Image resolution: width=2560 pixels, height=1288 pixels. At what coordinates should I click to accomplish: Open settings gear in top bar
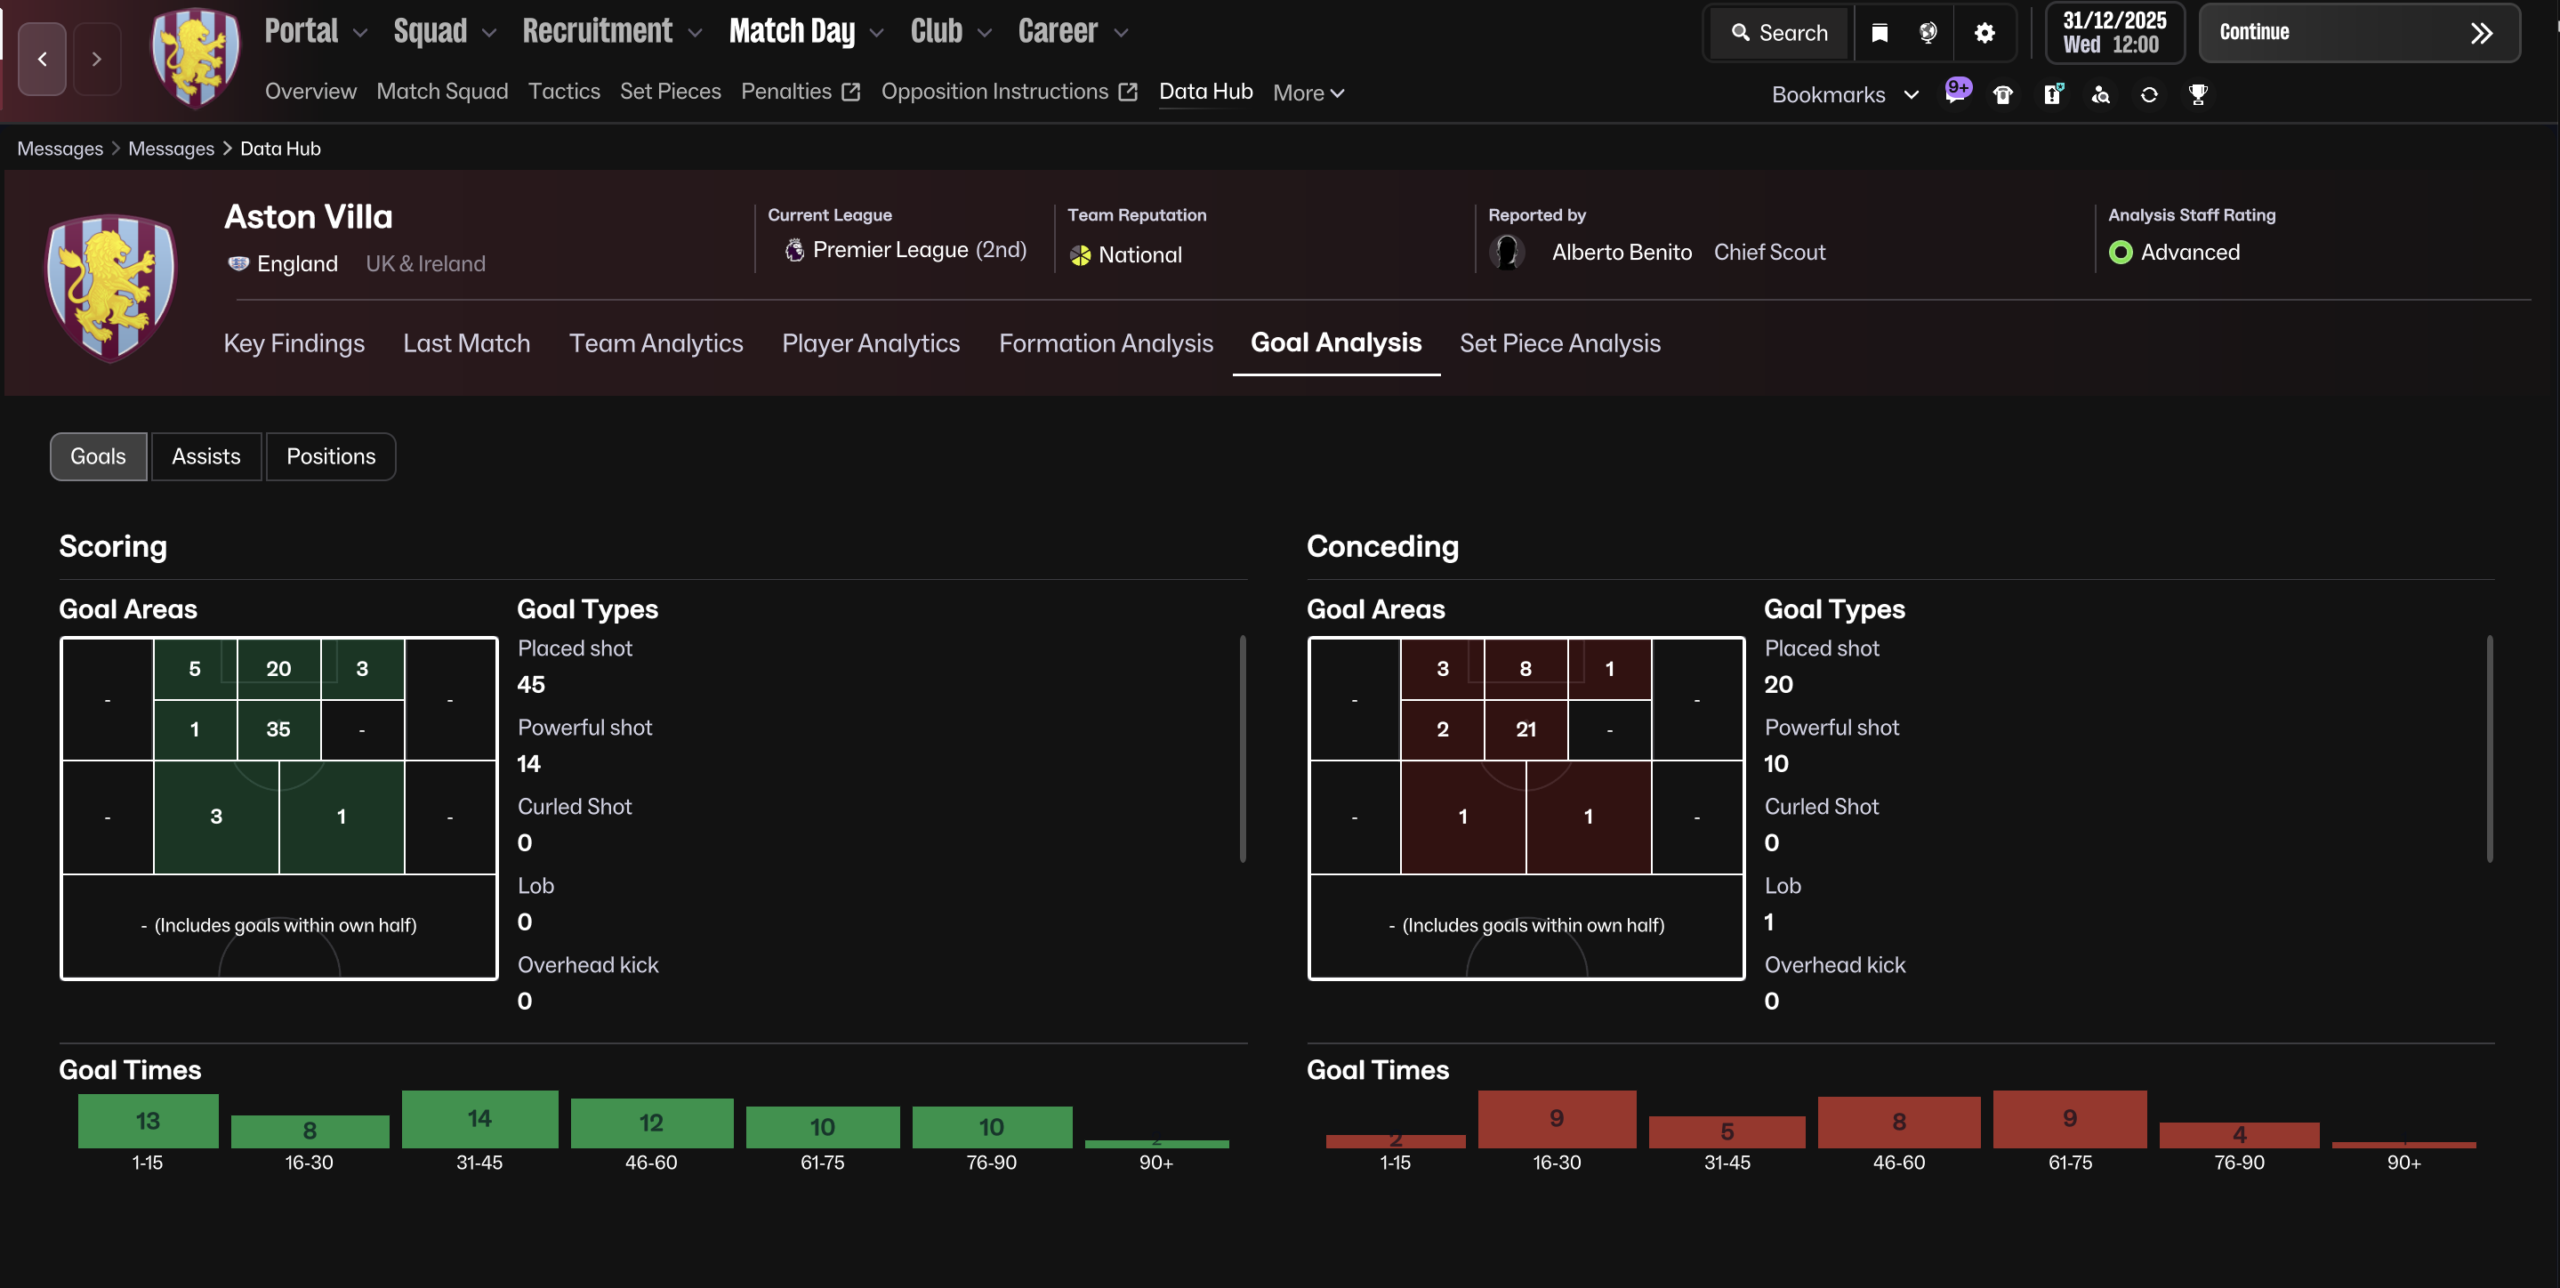[x=1985, y=33]
